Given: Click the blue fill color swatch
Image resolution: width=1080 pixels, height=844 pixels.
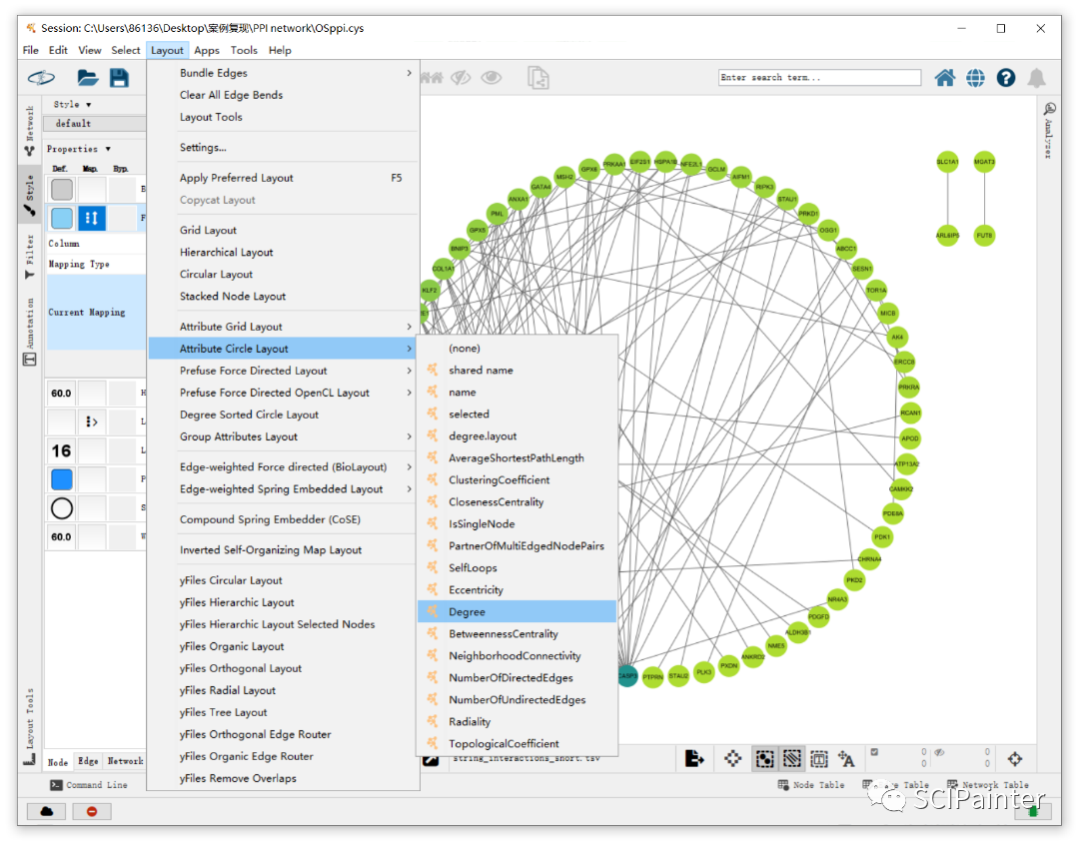Looking at the screenshot, I should [61, 479].
